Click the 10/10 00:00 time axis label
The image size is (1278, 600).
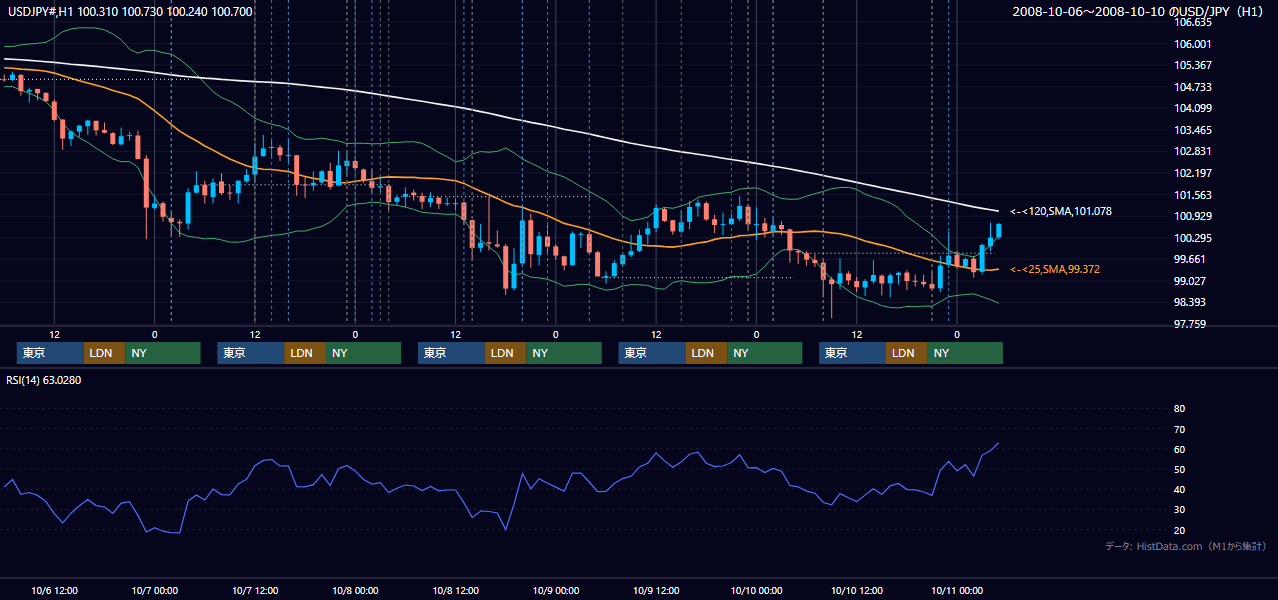coord(756,590)
